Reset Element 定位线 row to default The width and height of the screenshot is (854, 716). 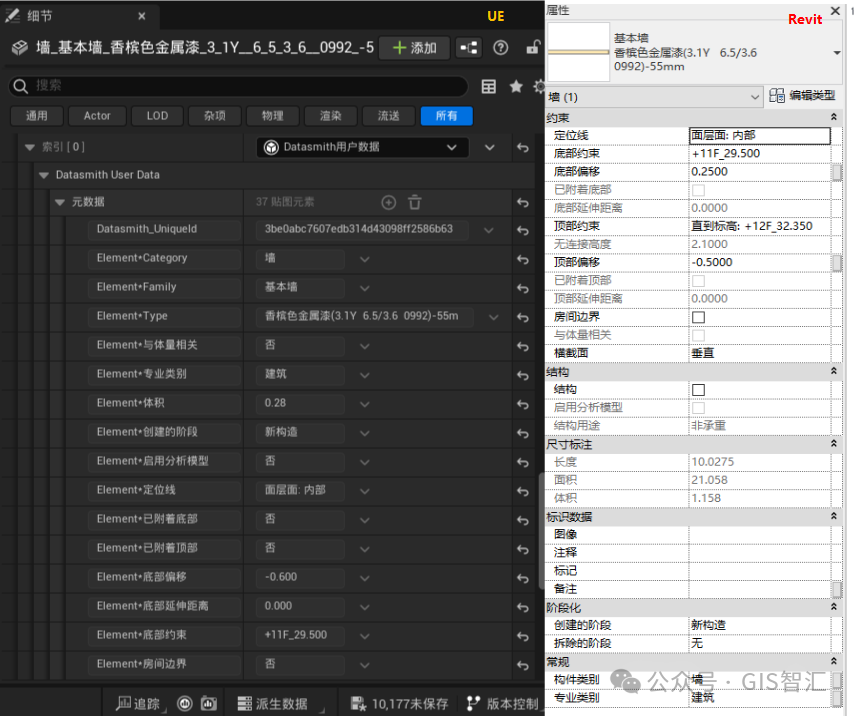coord(523,491)
